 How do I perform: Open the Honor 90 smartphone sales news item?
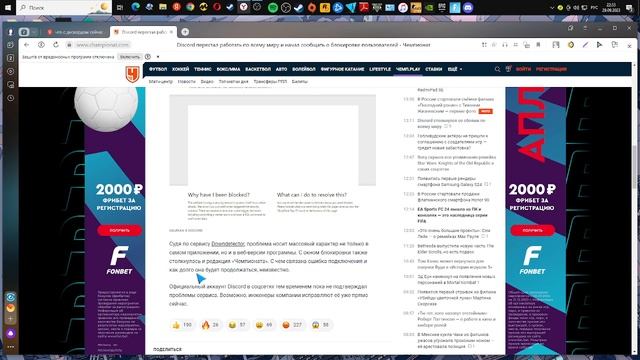tap(453, 197)
